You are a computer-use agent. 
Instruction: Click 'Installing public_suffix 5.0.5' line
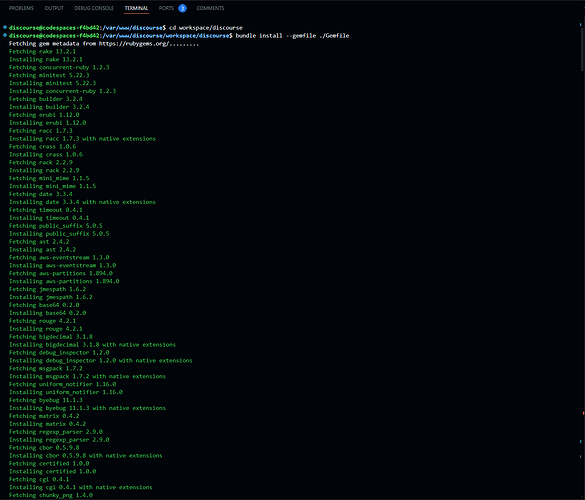[59, 234]
